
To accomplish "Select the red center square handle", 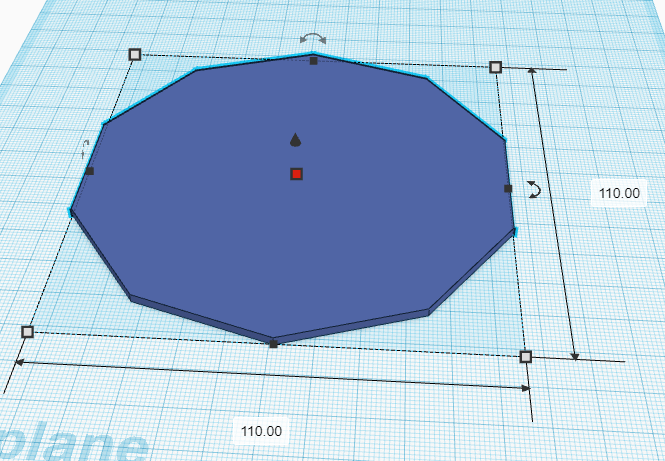I will [x=296, y=174].
